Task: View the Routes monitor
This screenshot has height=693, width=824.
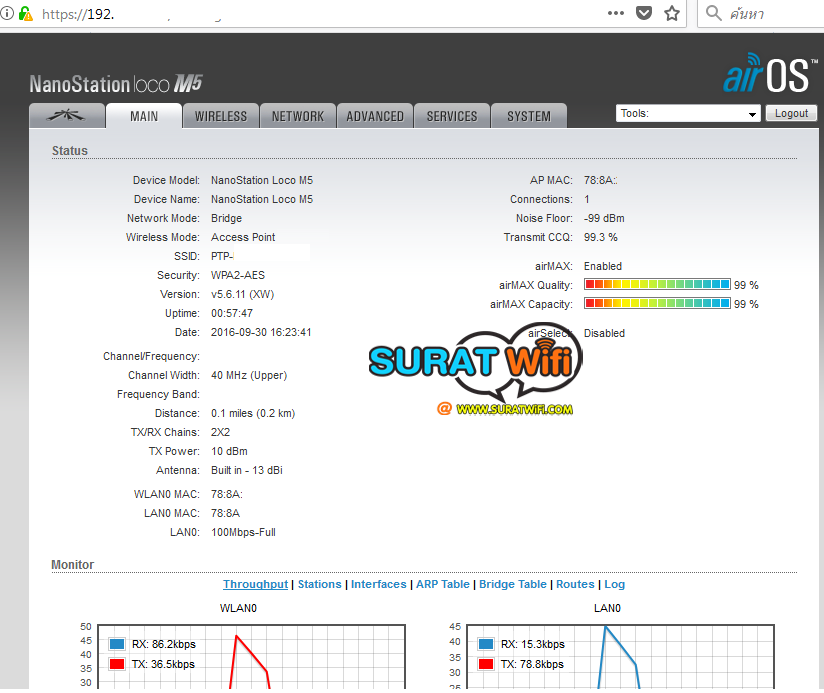Action: click(575, 584)
